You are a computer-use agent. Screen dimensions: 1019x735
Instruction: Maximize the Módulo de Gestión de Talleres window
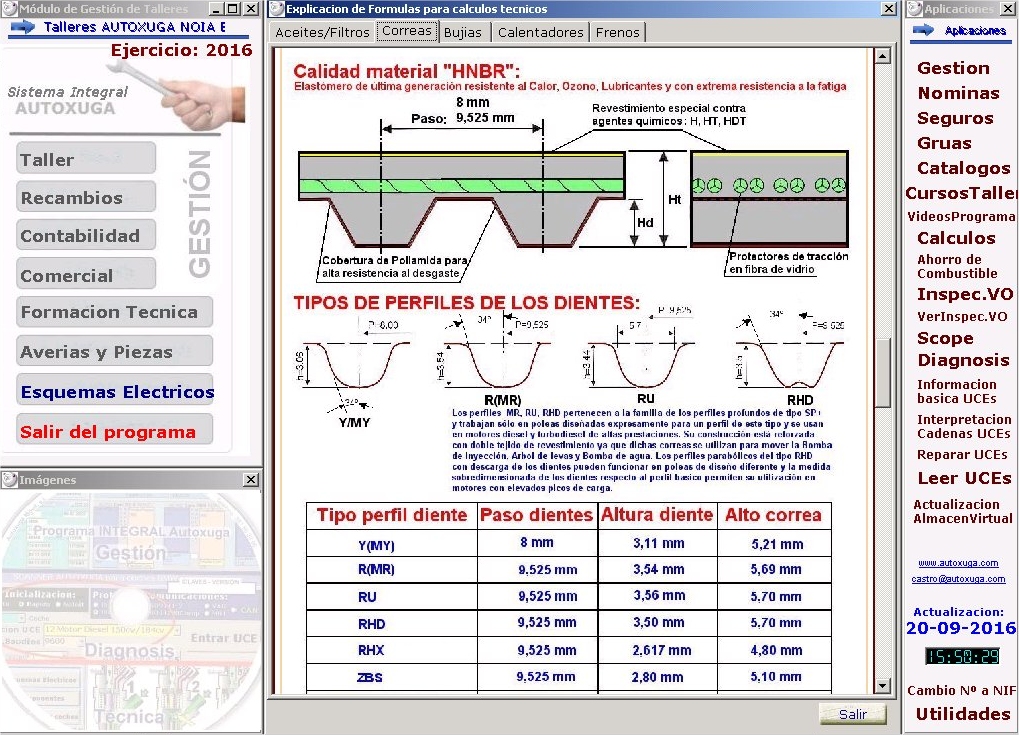click(x=233, y=9)
